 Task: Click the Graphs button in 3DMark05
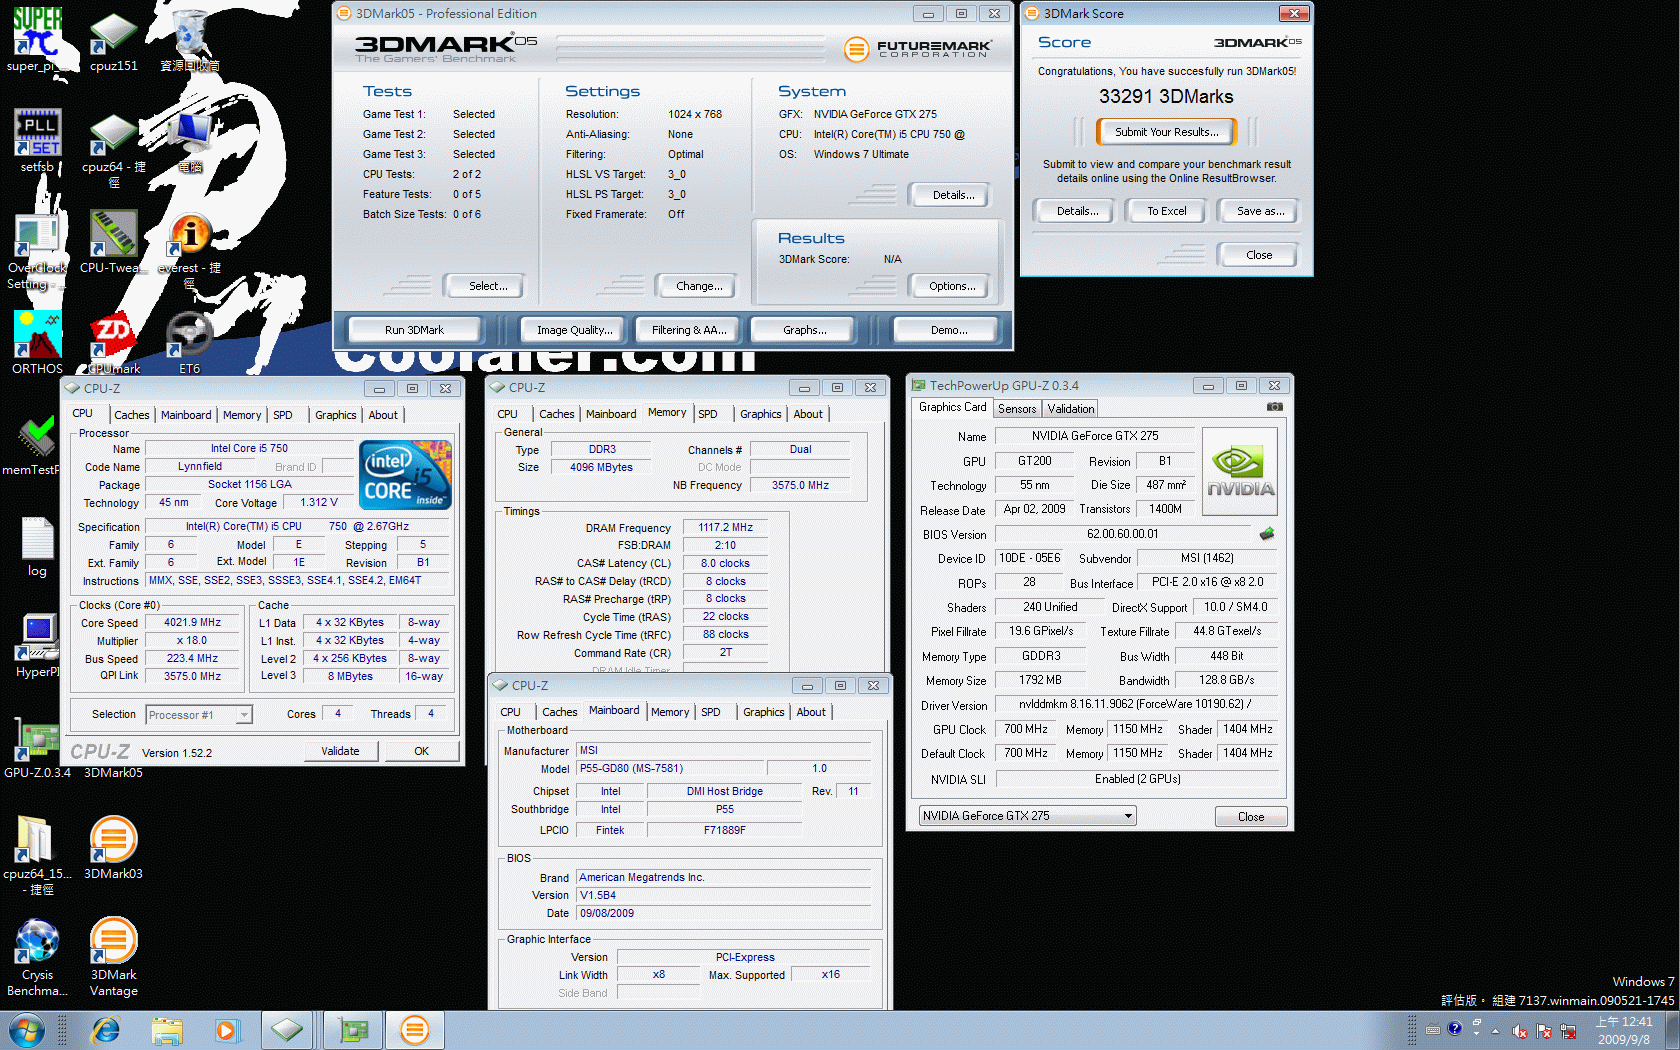pyautogui.click(x=805, y=330)
